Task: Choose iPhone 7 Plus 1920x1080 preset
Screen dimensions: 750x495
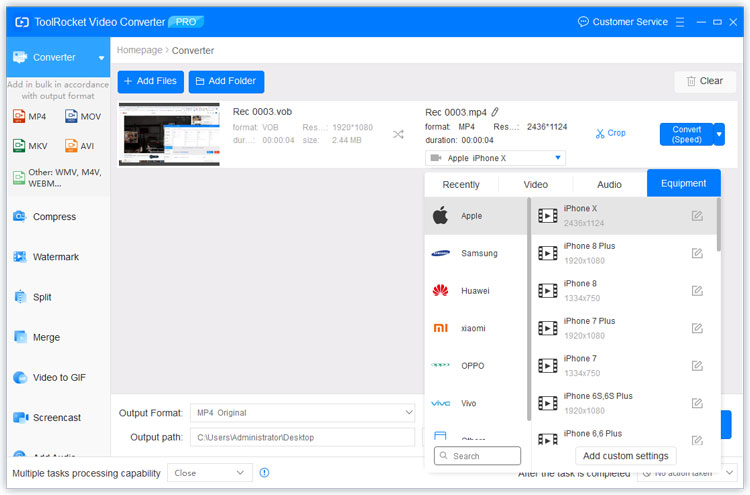Action: [x=624, y=328]
